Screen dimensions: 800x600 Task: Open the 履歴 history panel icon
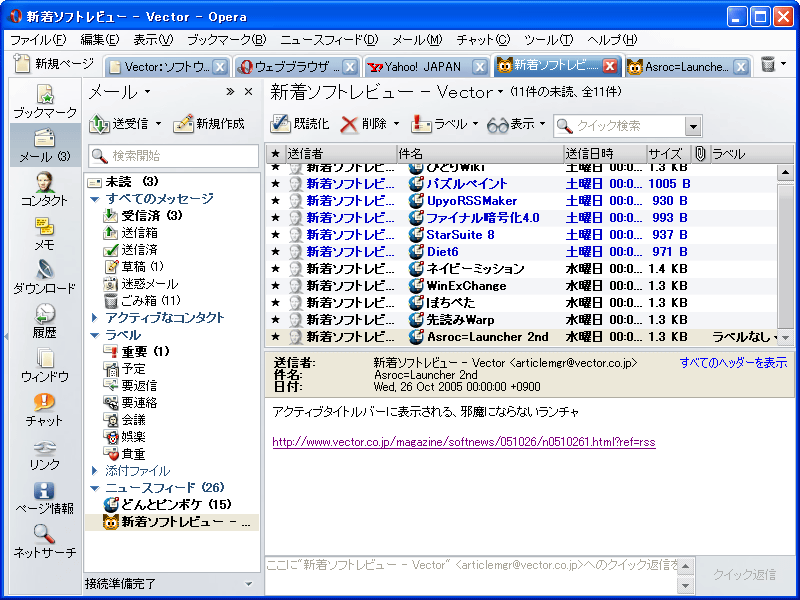[45, 314]
